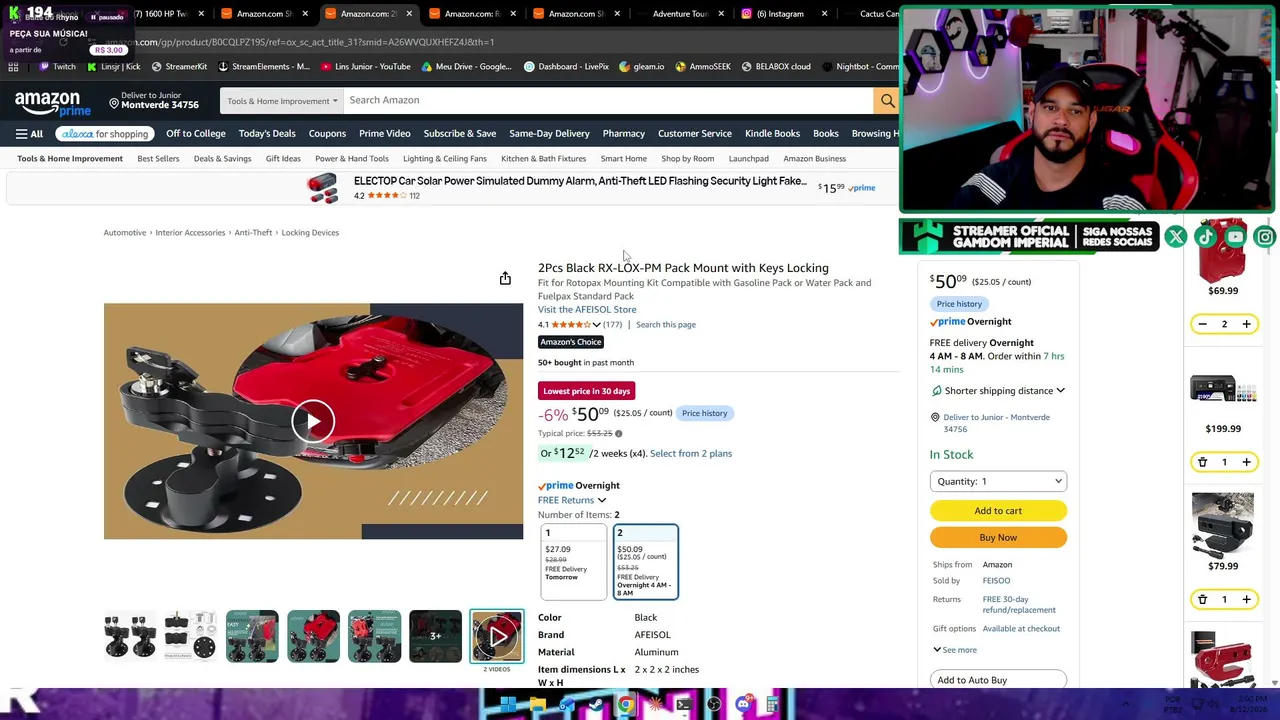Click the Add to cart button
Image resolution: width=1280 pixels, height=720 pixels.
[x=998, y=511]
